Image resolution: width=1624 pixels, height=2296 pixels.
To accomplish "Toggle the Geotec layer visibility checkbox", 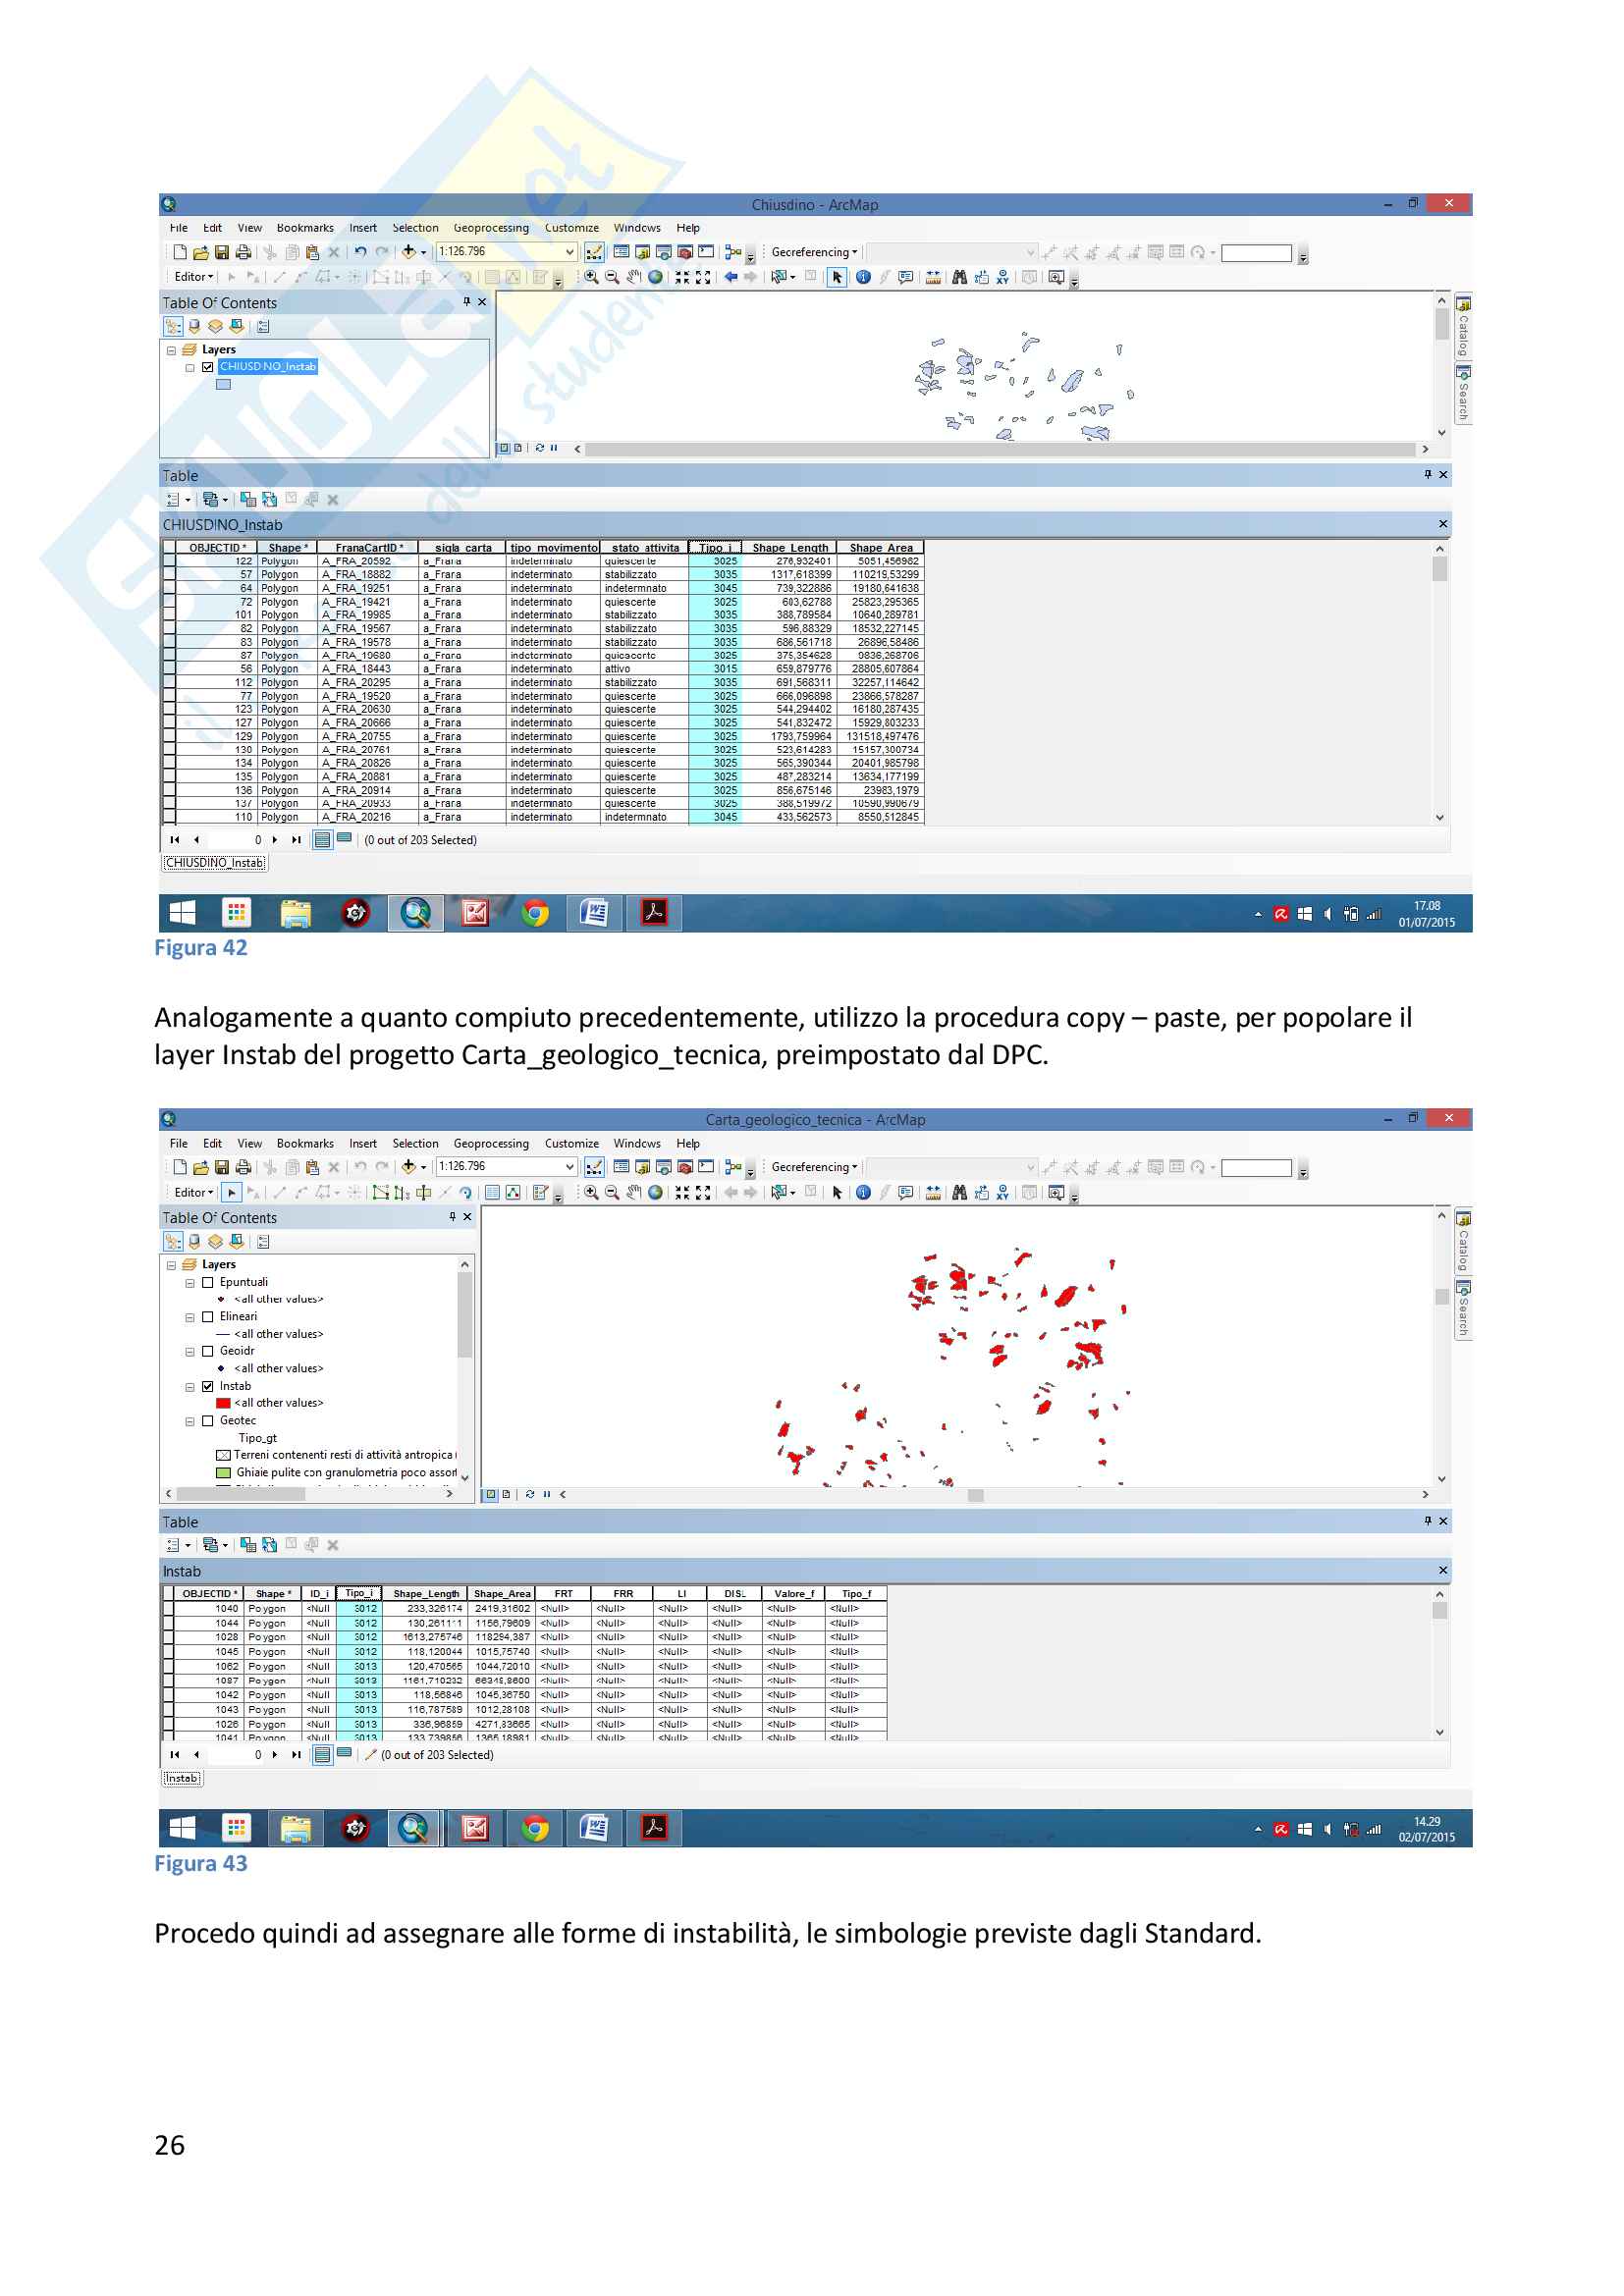I will (208, 1421).
